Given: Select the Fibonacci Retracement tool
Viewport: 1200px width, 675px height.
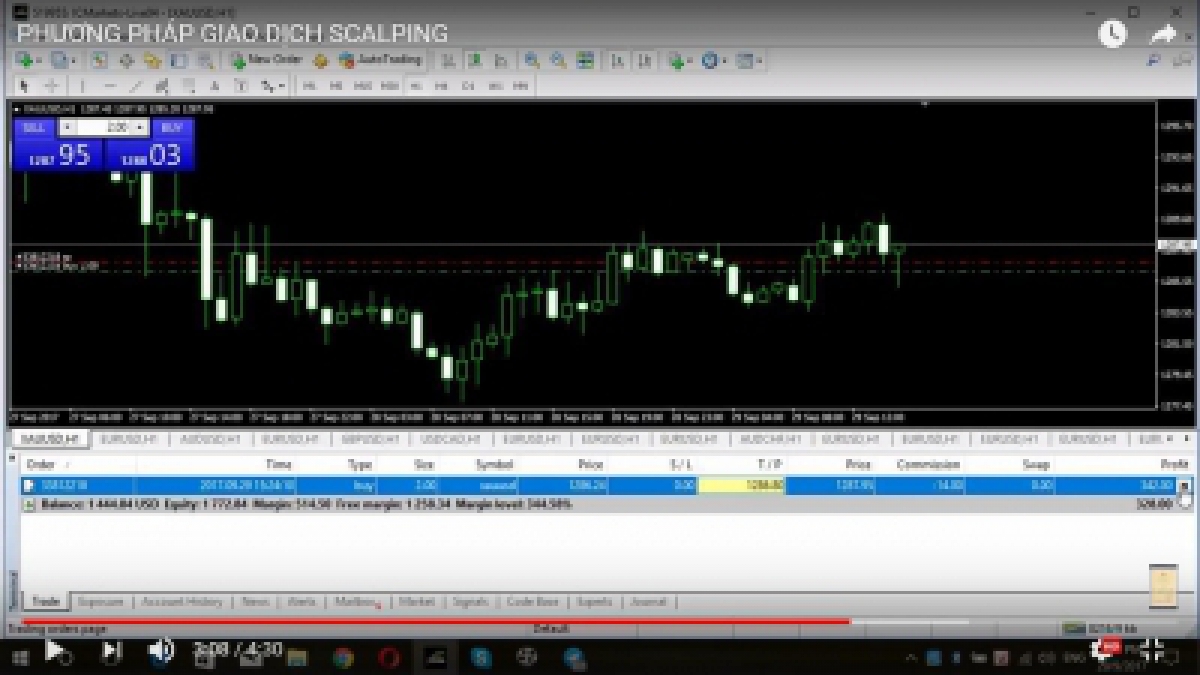Looking at the screenshot, I should coord(188,86).
